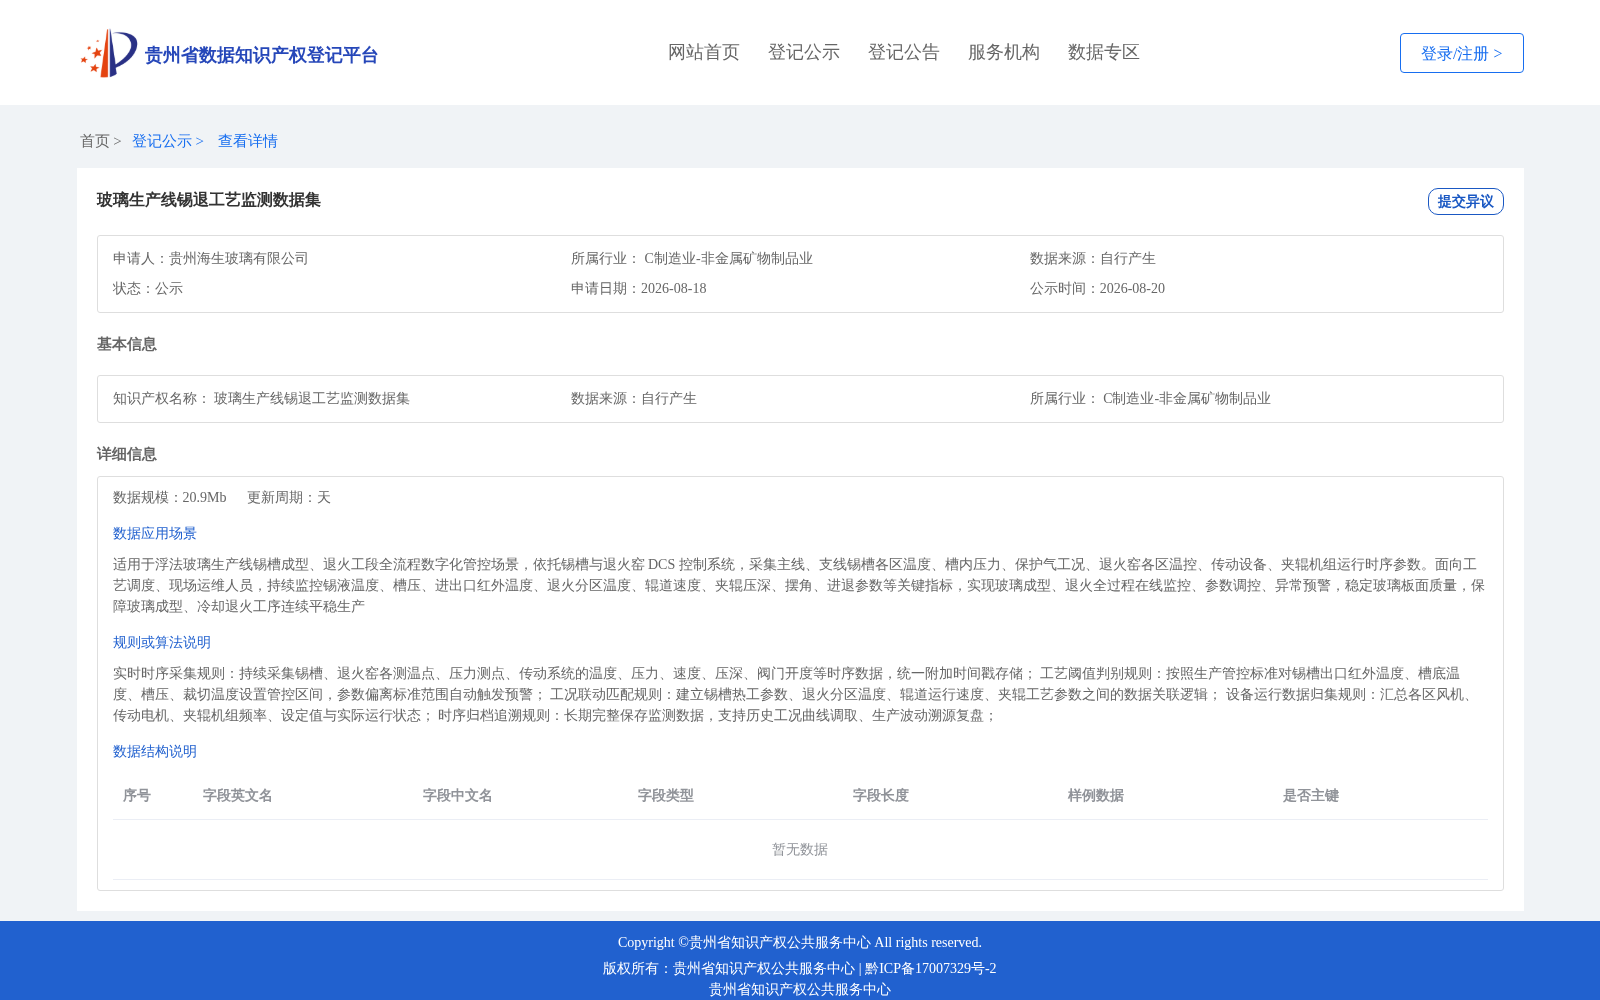Submit an objection with 提交异议
Screen dimensions: 1600x1000
[1465, 201]
